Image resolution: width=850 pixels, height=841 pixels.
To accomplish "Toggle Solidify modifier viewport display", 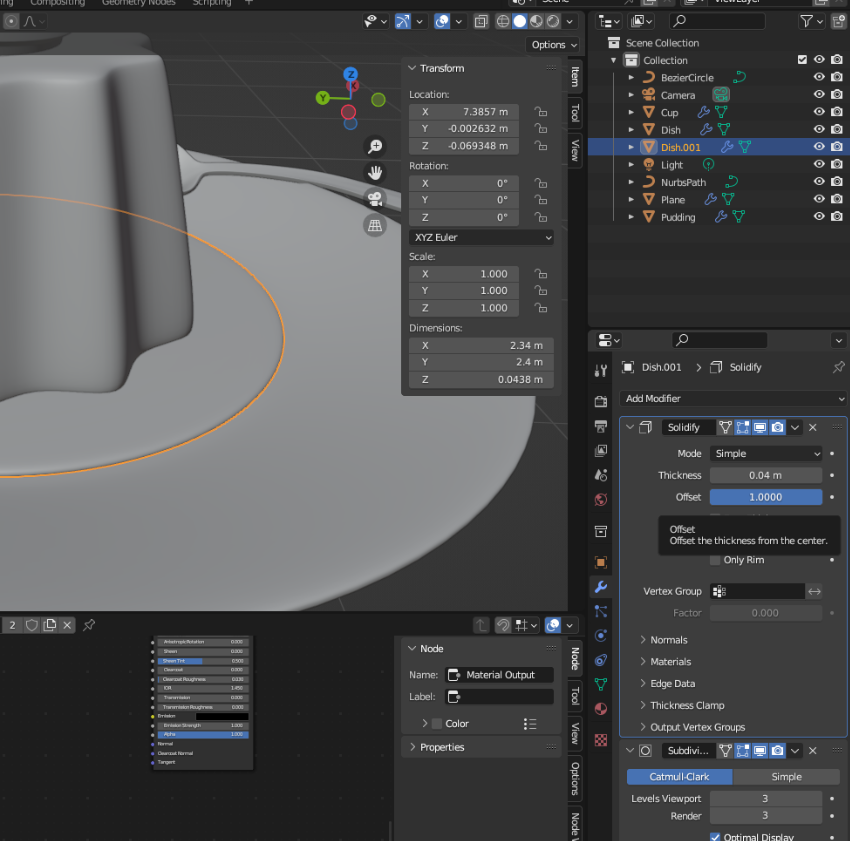I will tap(760, 427).
